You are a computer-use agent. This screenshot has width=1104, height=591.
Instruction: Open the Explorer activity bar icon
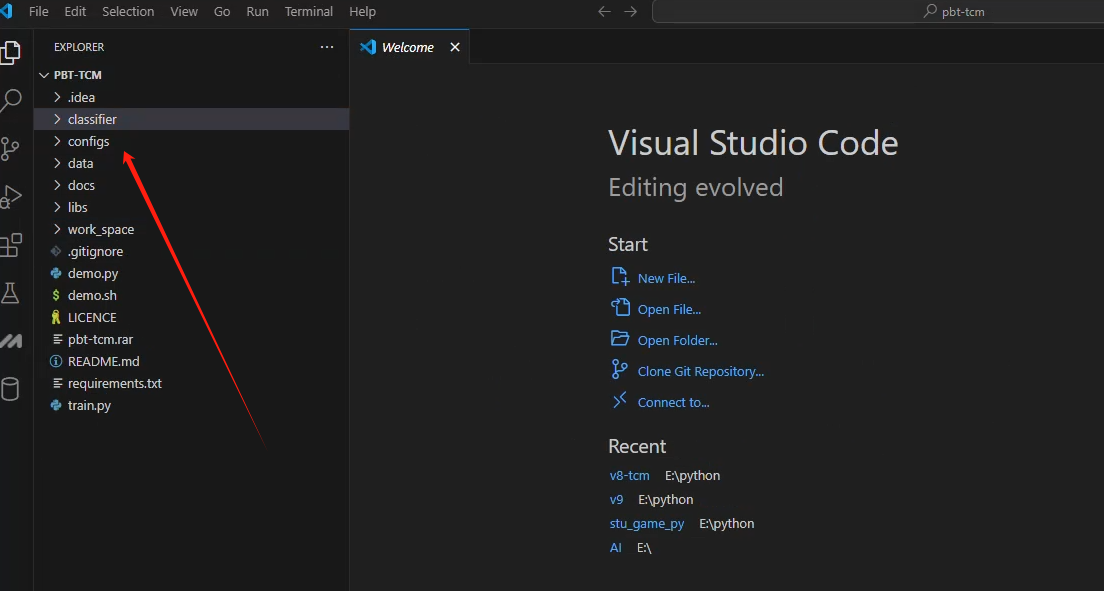pos(11,53)
